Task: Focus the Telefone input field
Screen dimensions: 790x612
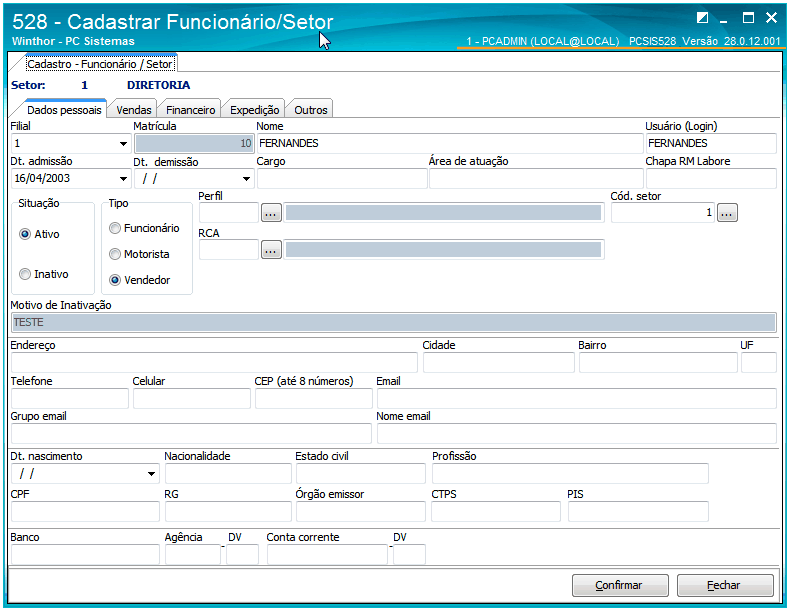Action: pyautogui.click(x=70, y=398)
